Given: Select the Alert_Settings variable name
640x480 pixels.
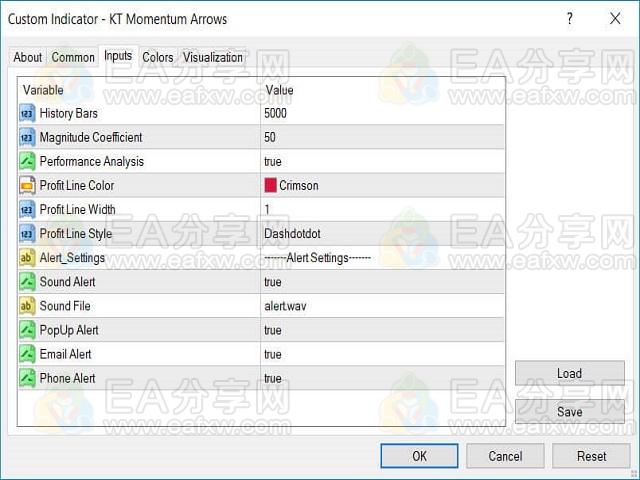Looking at the screenshot, I should (72, 258).
